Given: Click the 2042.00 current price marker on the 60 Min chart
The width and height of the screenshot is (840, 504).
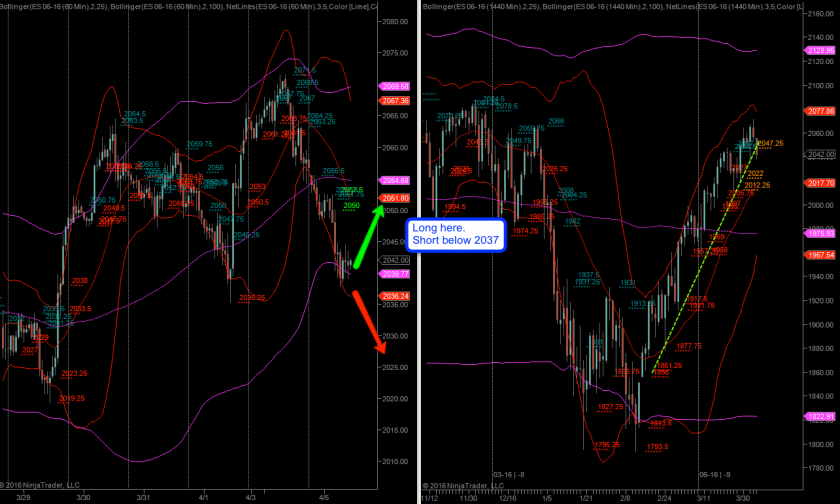Looking at the screenshot, I should pos(395,260).
